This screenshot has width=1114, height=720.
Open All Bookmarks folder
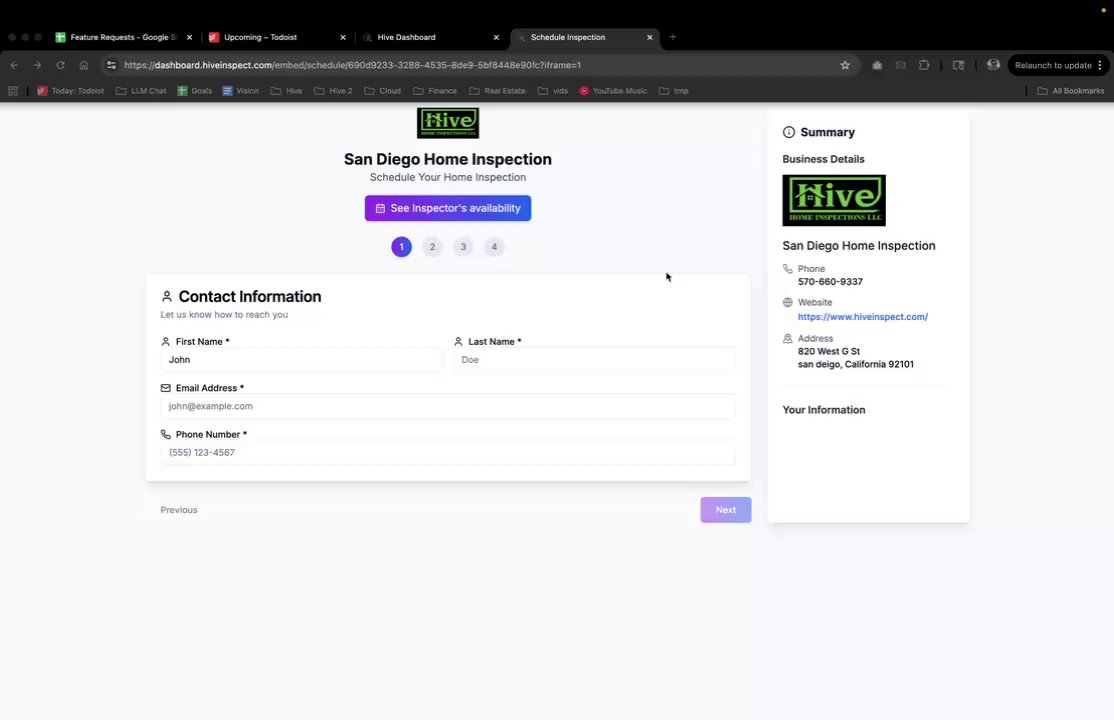1071,91
